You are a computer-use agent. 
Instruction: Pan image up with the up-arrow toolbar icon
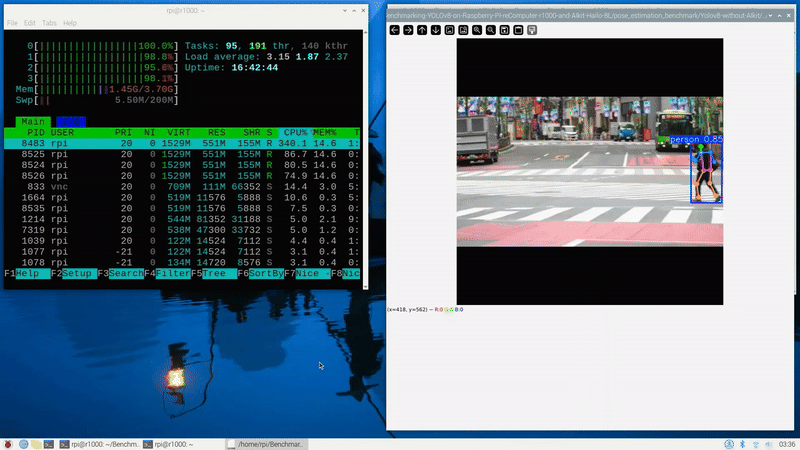coord(422,30)
